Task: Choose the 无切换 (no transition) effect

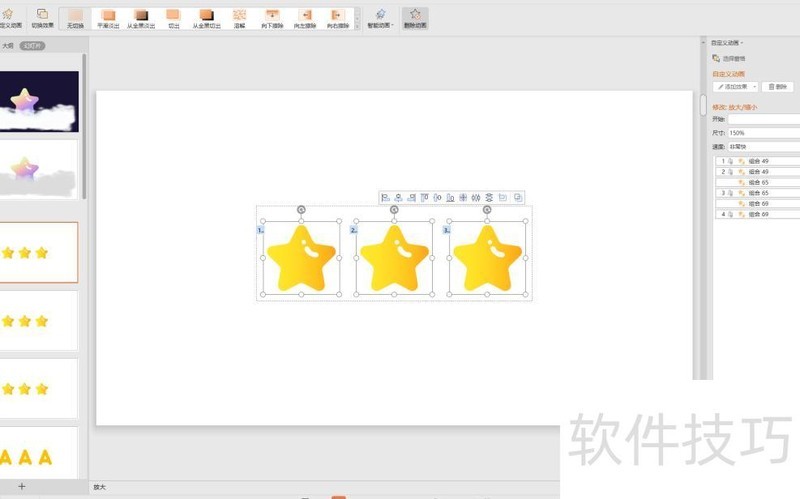Action: tap(76, 18)
